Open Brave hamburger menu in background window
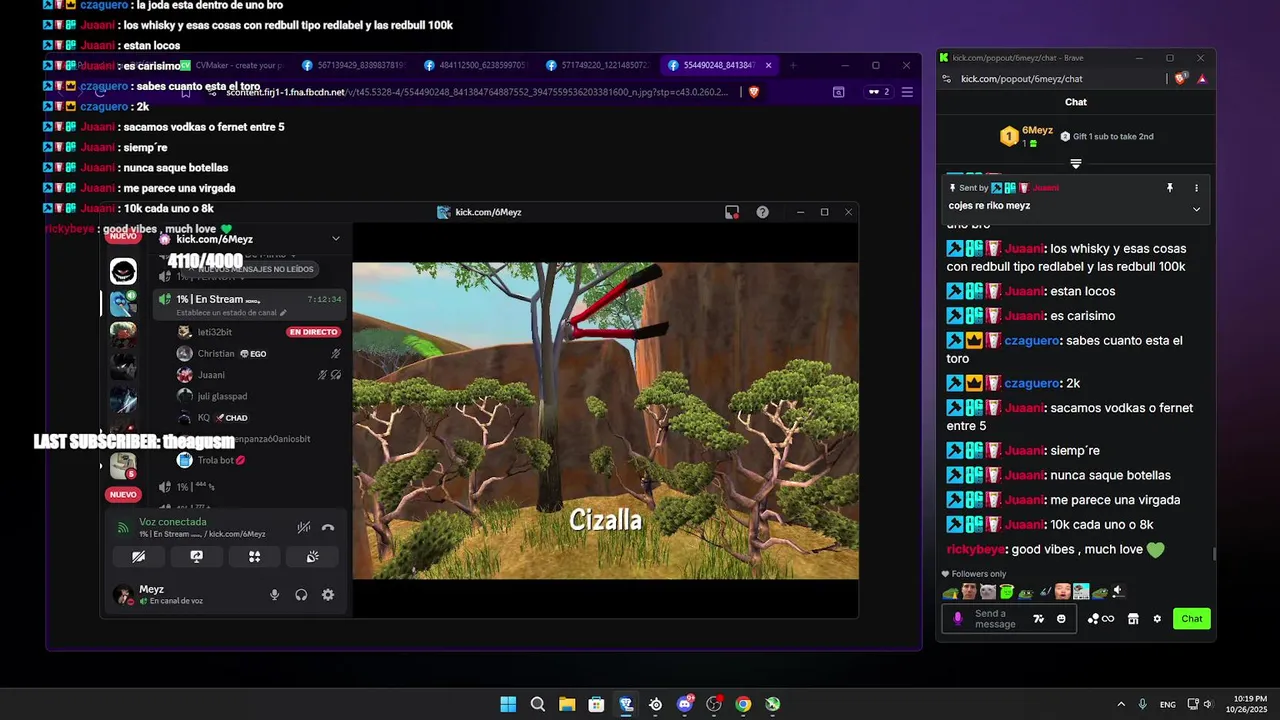 point(907,92)
